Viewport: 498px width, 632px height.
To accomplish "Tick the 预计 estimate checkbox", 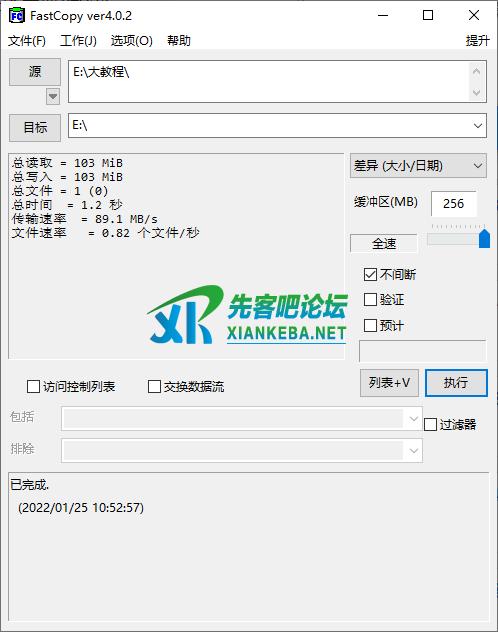I will [370, 325].
